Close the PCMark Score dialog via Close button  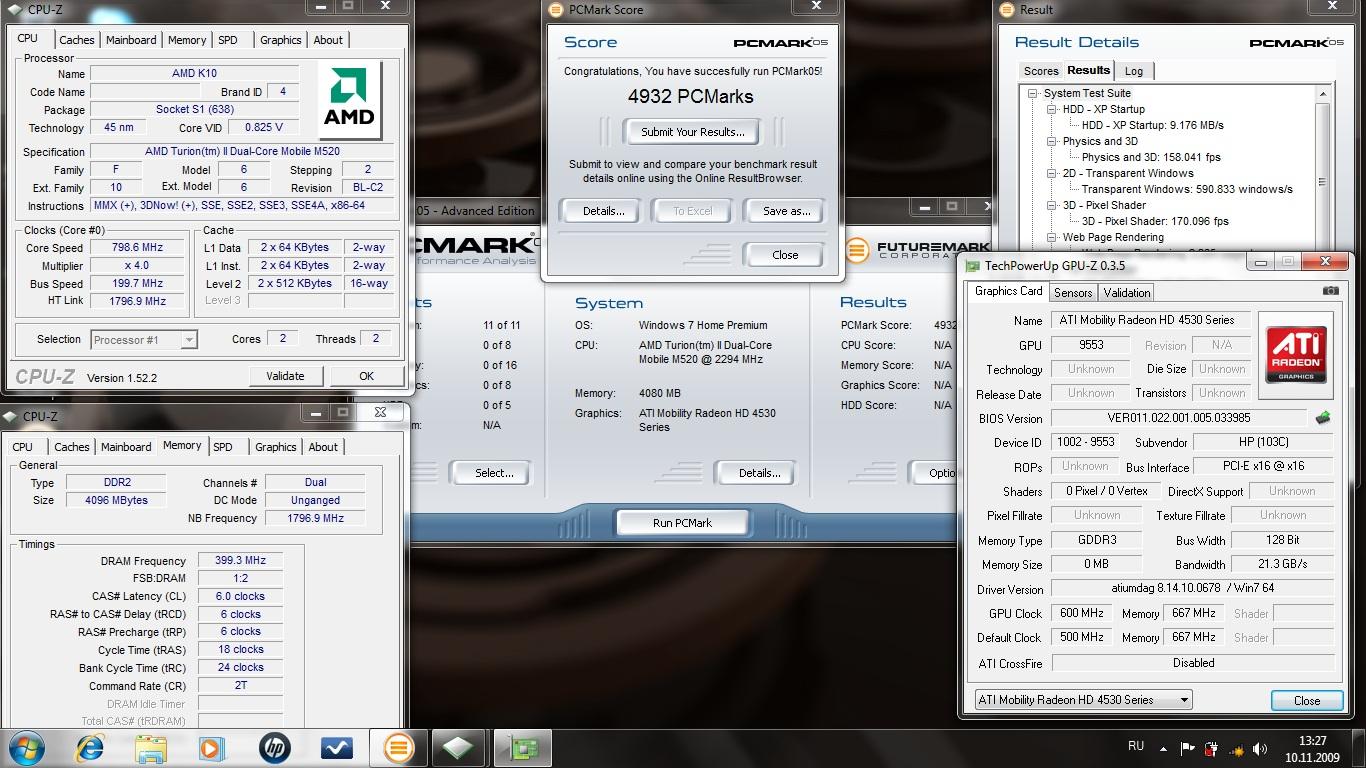click(785, 255)
